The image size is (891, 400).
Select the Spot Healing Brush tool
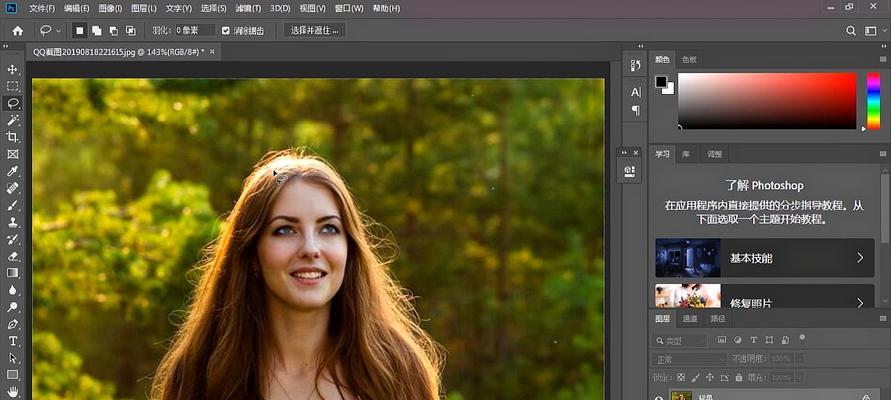tap(13, 188)
